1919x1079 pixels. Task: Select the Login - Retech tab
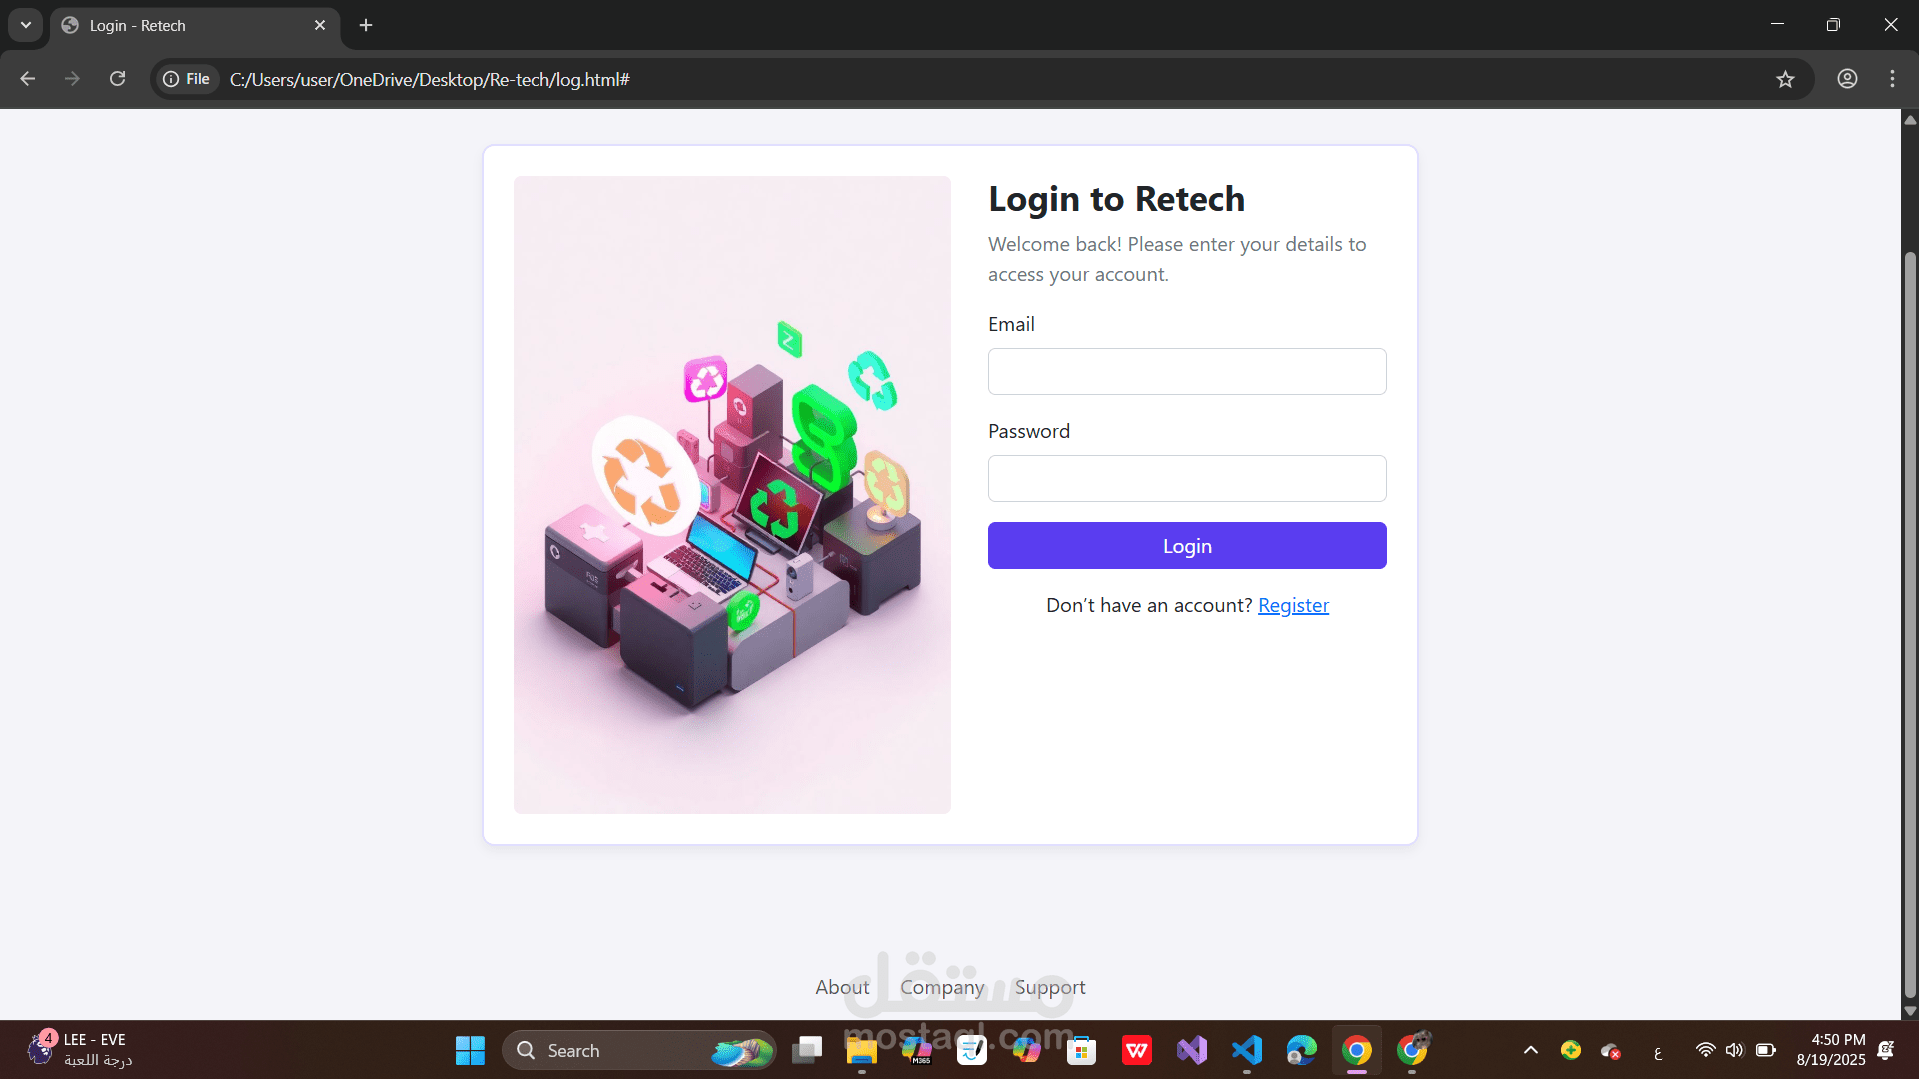coord(195,25)
